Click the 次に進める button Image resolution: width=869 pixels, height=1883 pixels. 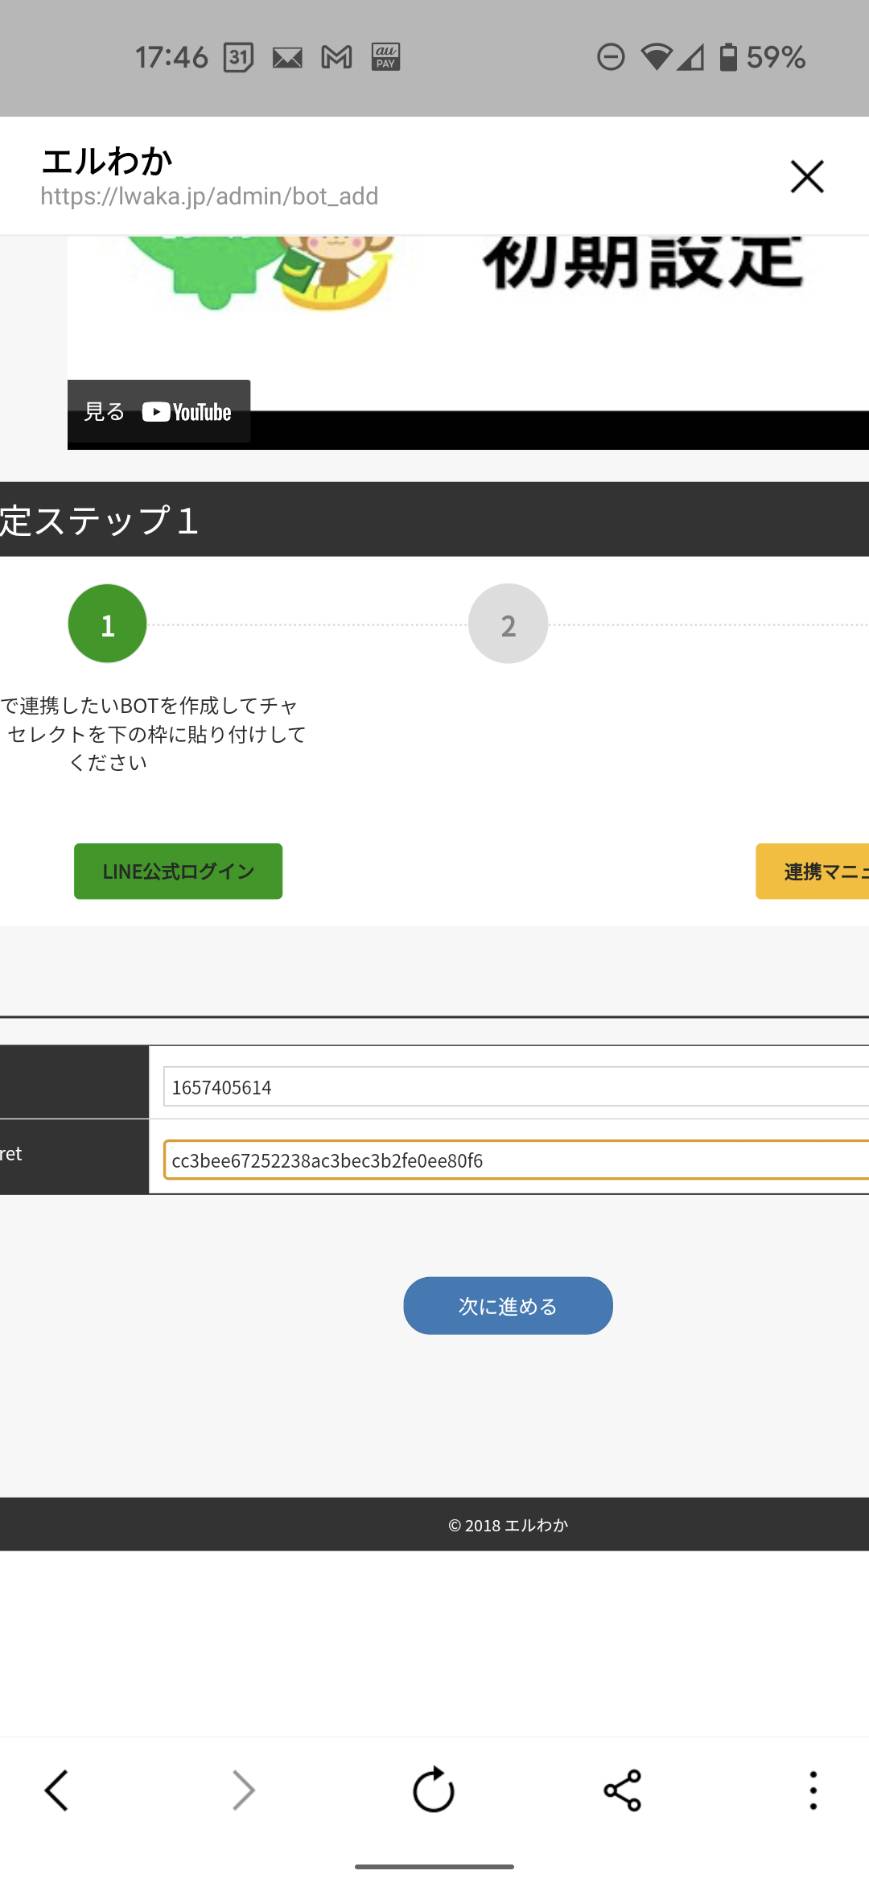point(508,1305)
